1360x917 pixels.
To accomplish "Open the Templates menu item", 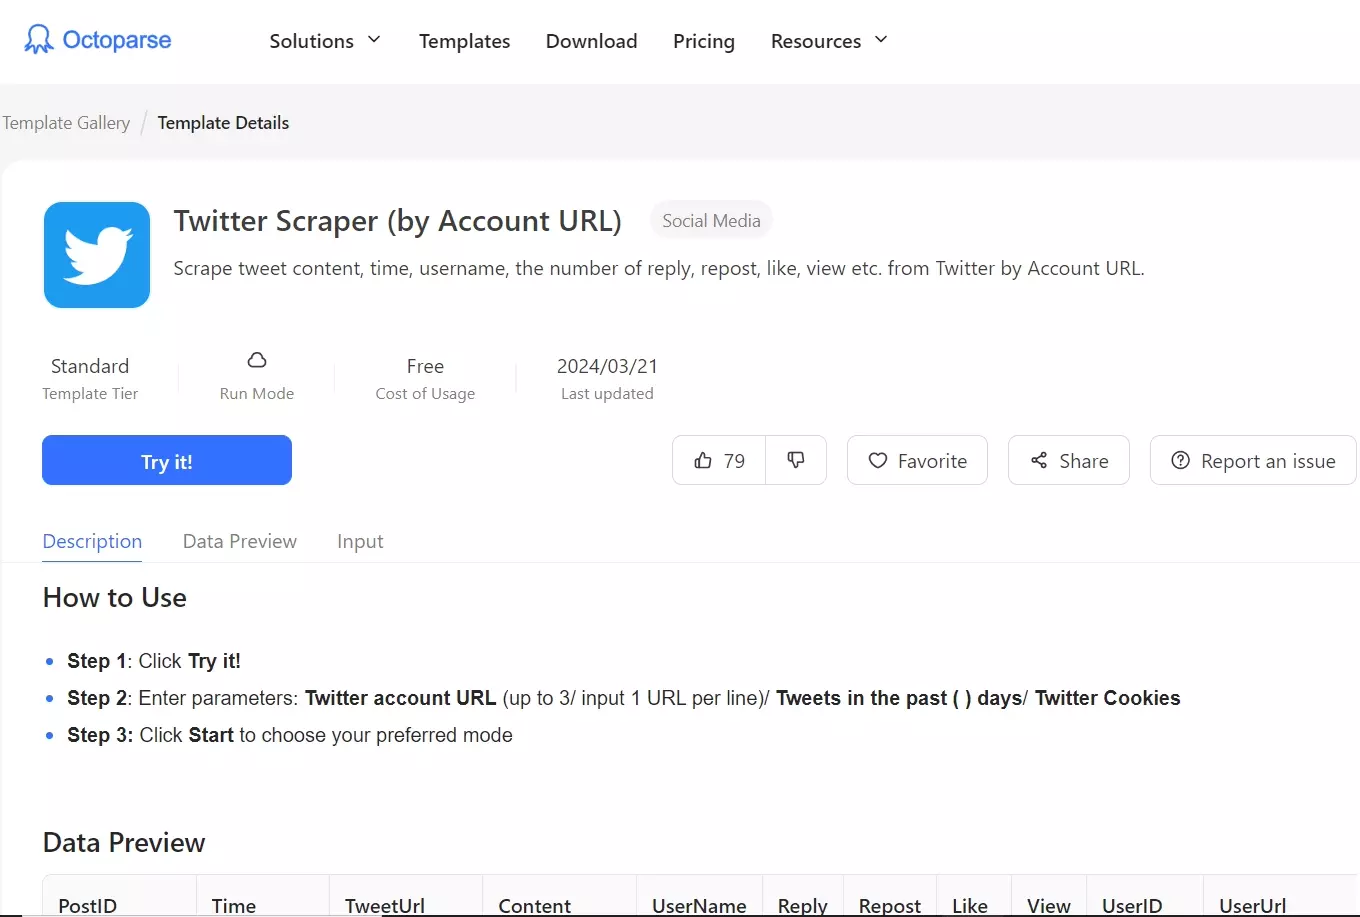I will tap(464, 41).
